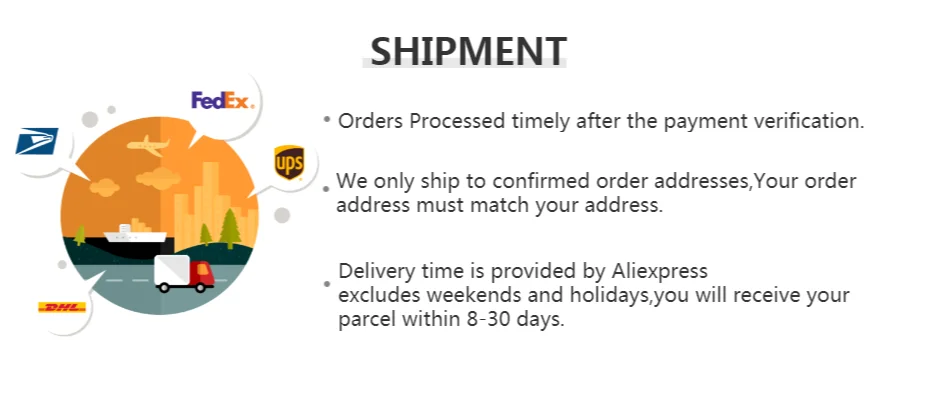This screenshot has height=400, width=932.
Task: Click the small tree at the left edge
Action: click(80, 235)
